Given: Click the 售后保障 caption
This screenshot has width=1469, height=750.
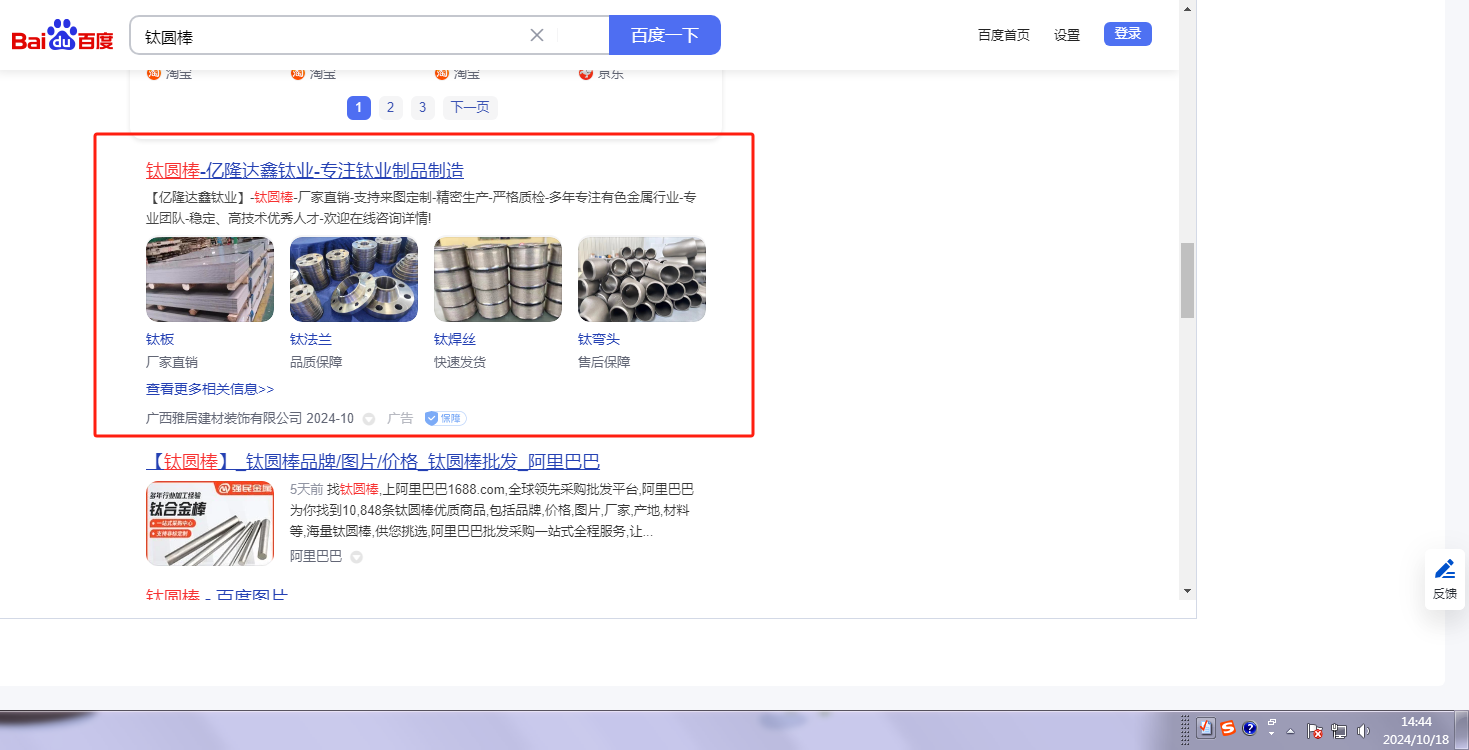Looking at the screenshot, I should [x=604, y=362].
